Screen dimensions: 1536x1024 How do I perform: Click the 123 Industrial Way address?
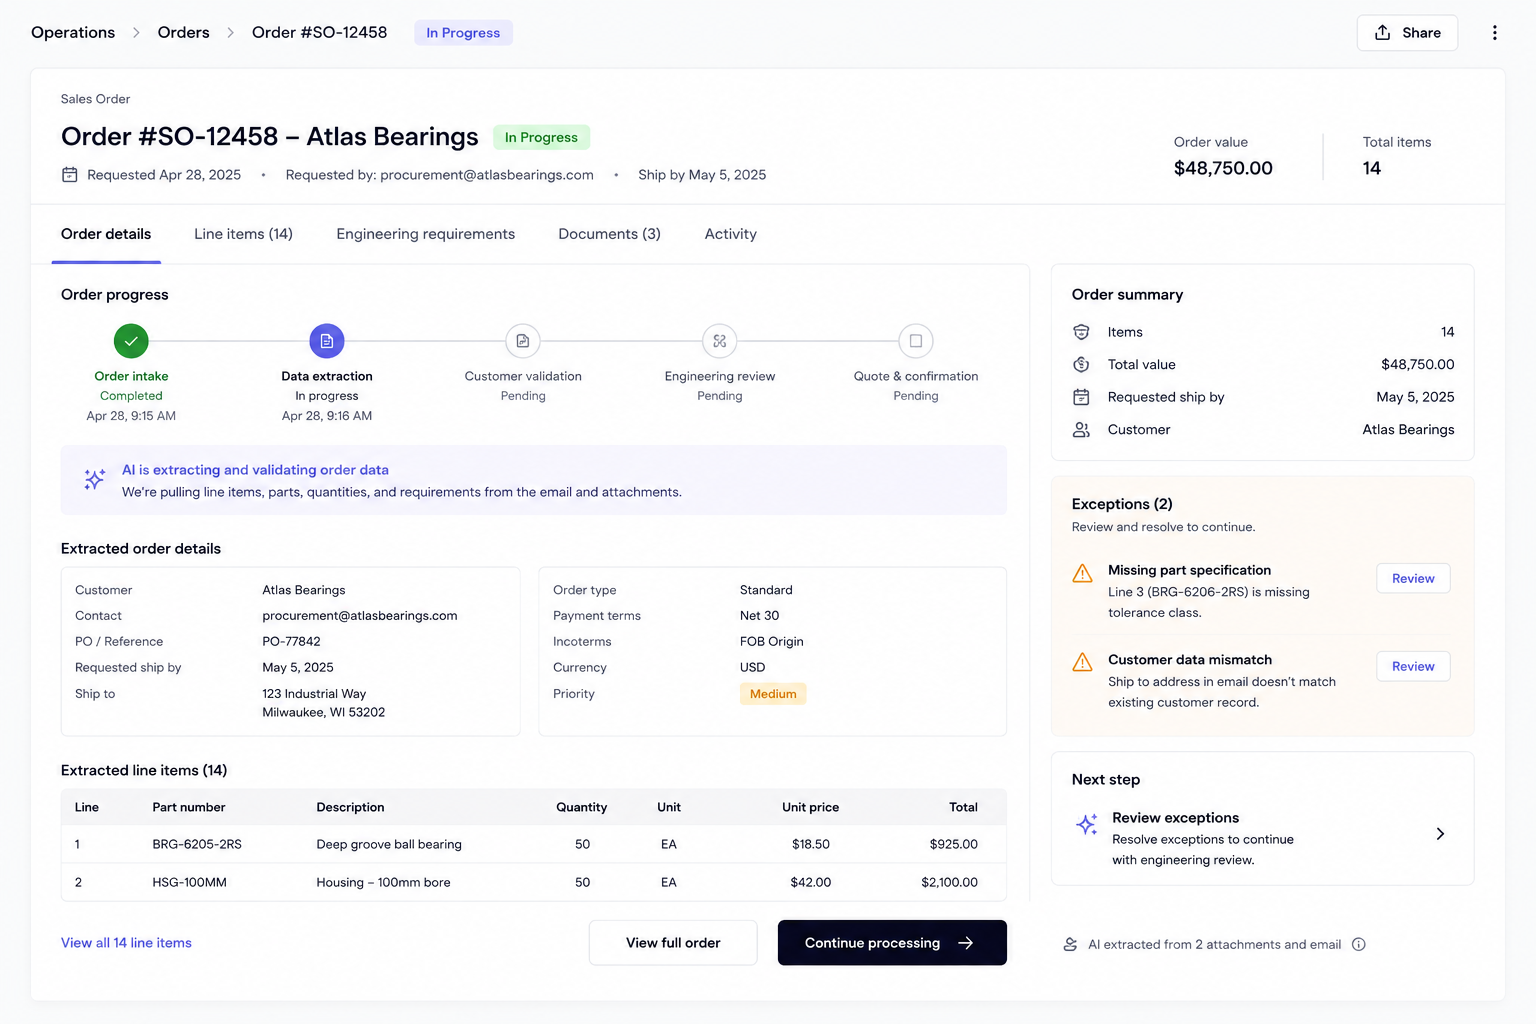(314, 694)
